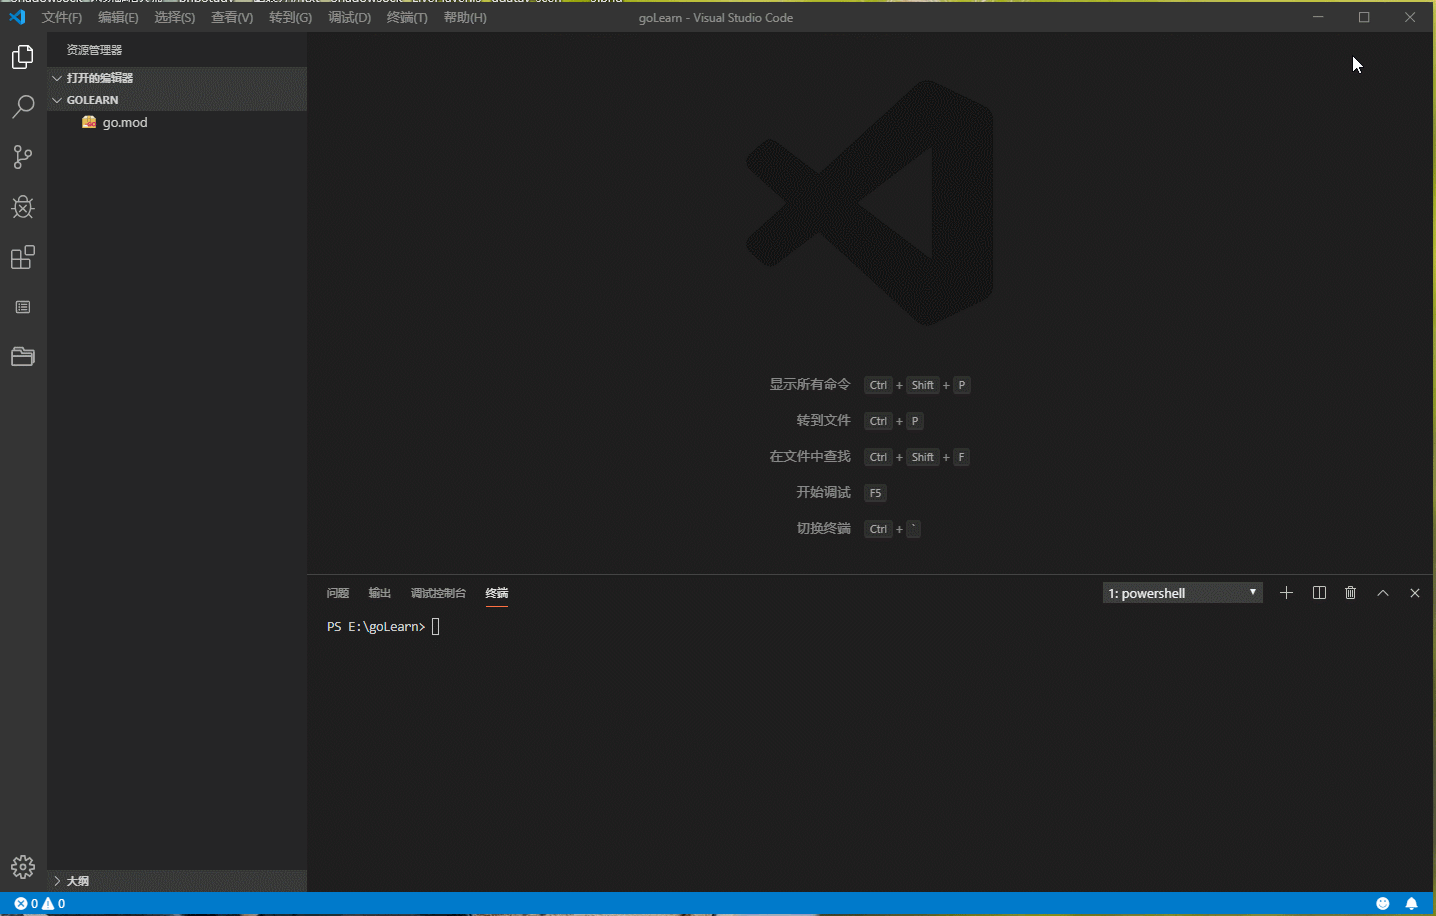
Task: Click the errors and warnings status indicator
Action: [x=40, y=903]
